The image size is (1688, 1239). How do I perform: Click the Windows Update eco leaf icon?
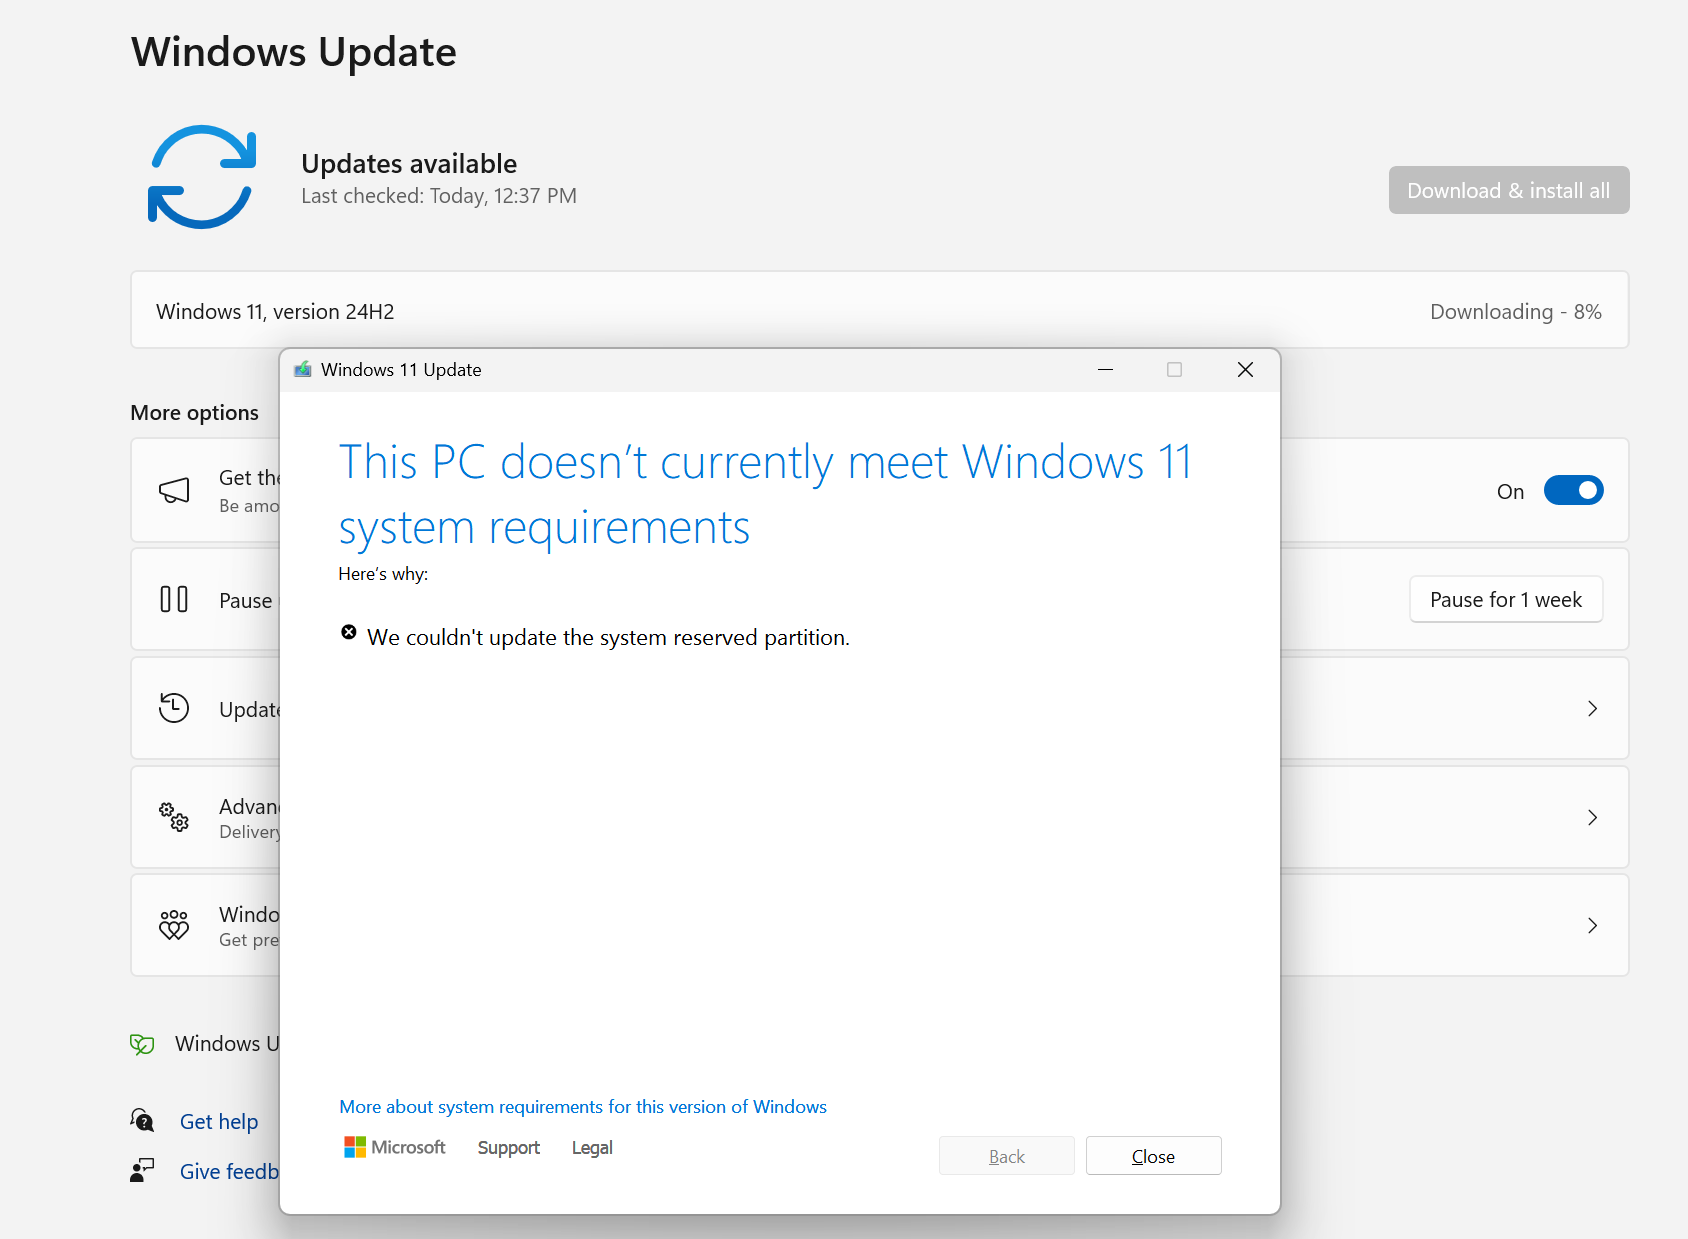click(142, 1043)
